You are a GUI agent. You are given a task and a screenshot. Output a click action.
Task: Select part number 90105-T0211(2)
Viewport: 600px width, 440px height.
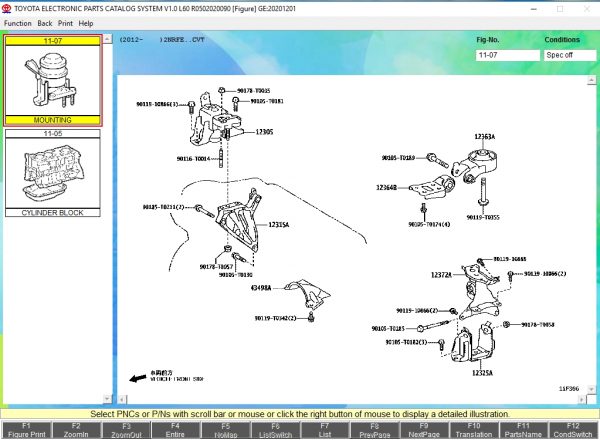[x=163, y=207]
